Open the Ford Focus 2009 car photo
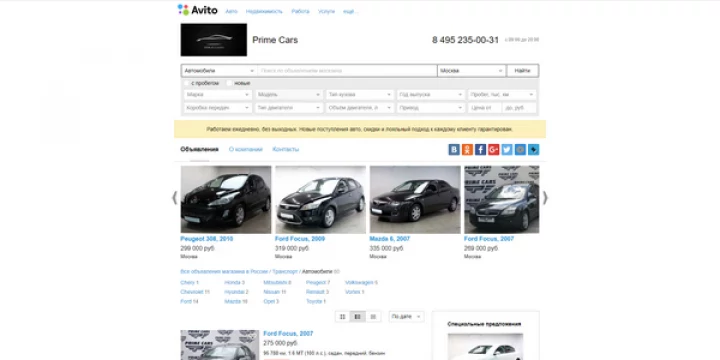Viewport: 720px width, 360px height. (x=321, y=200)
